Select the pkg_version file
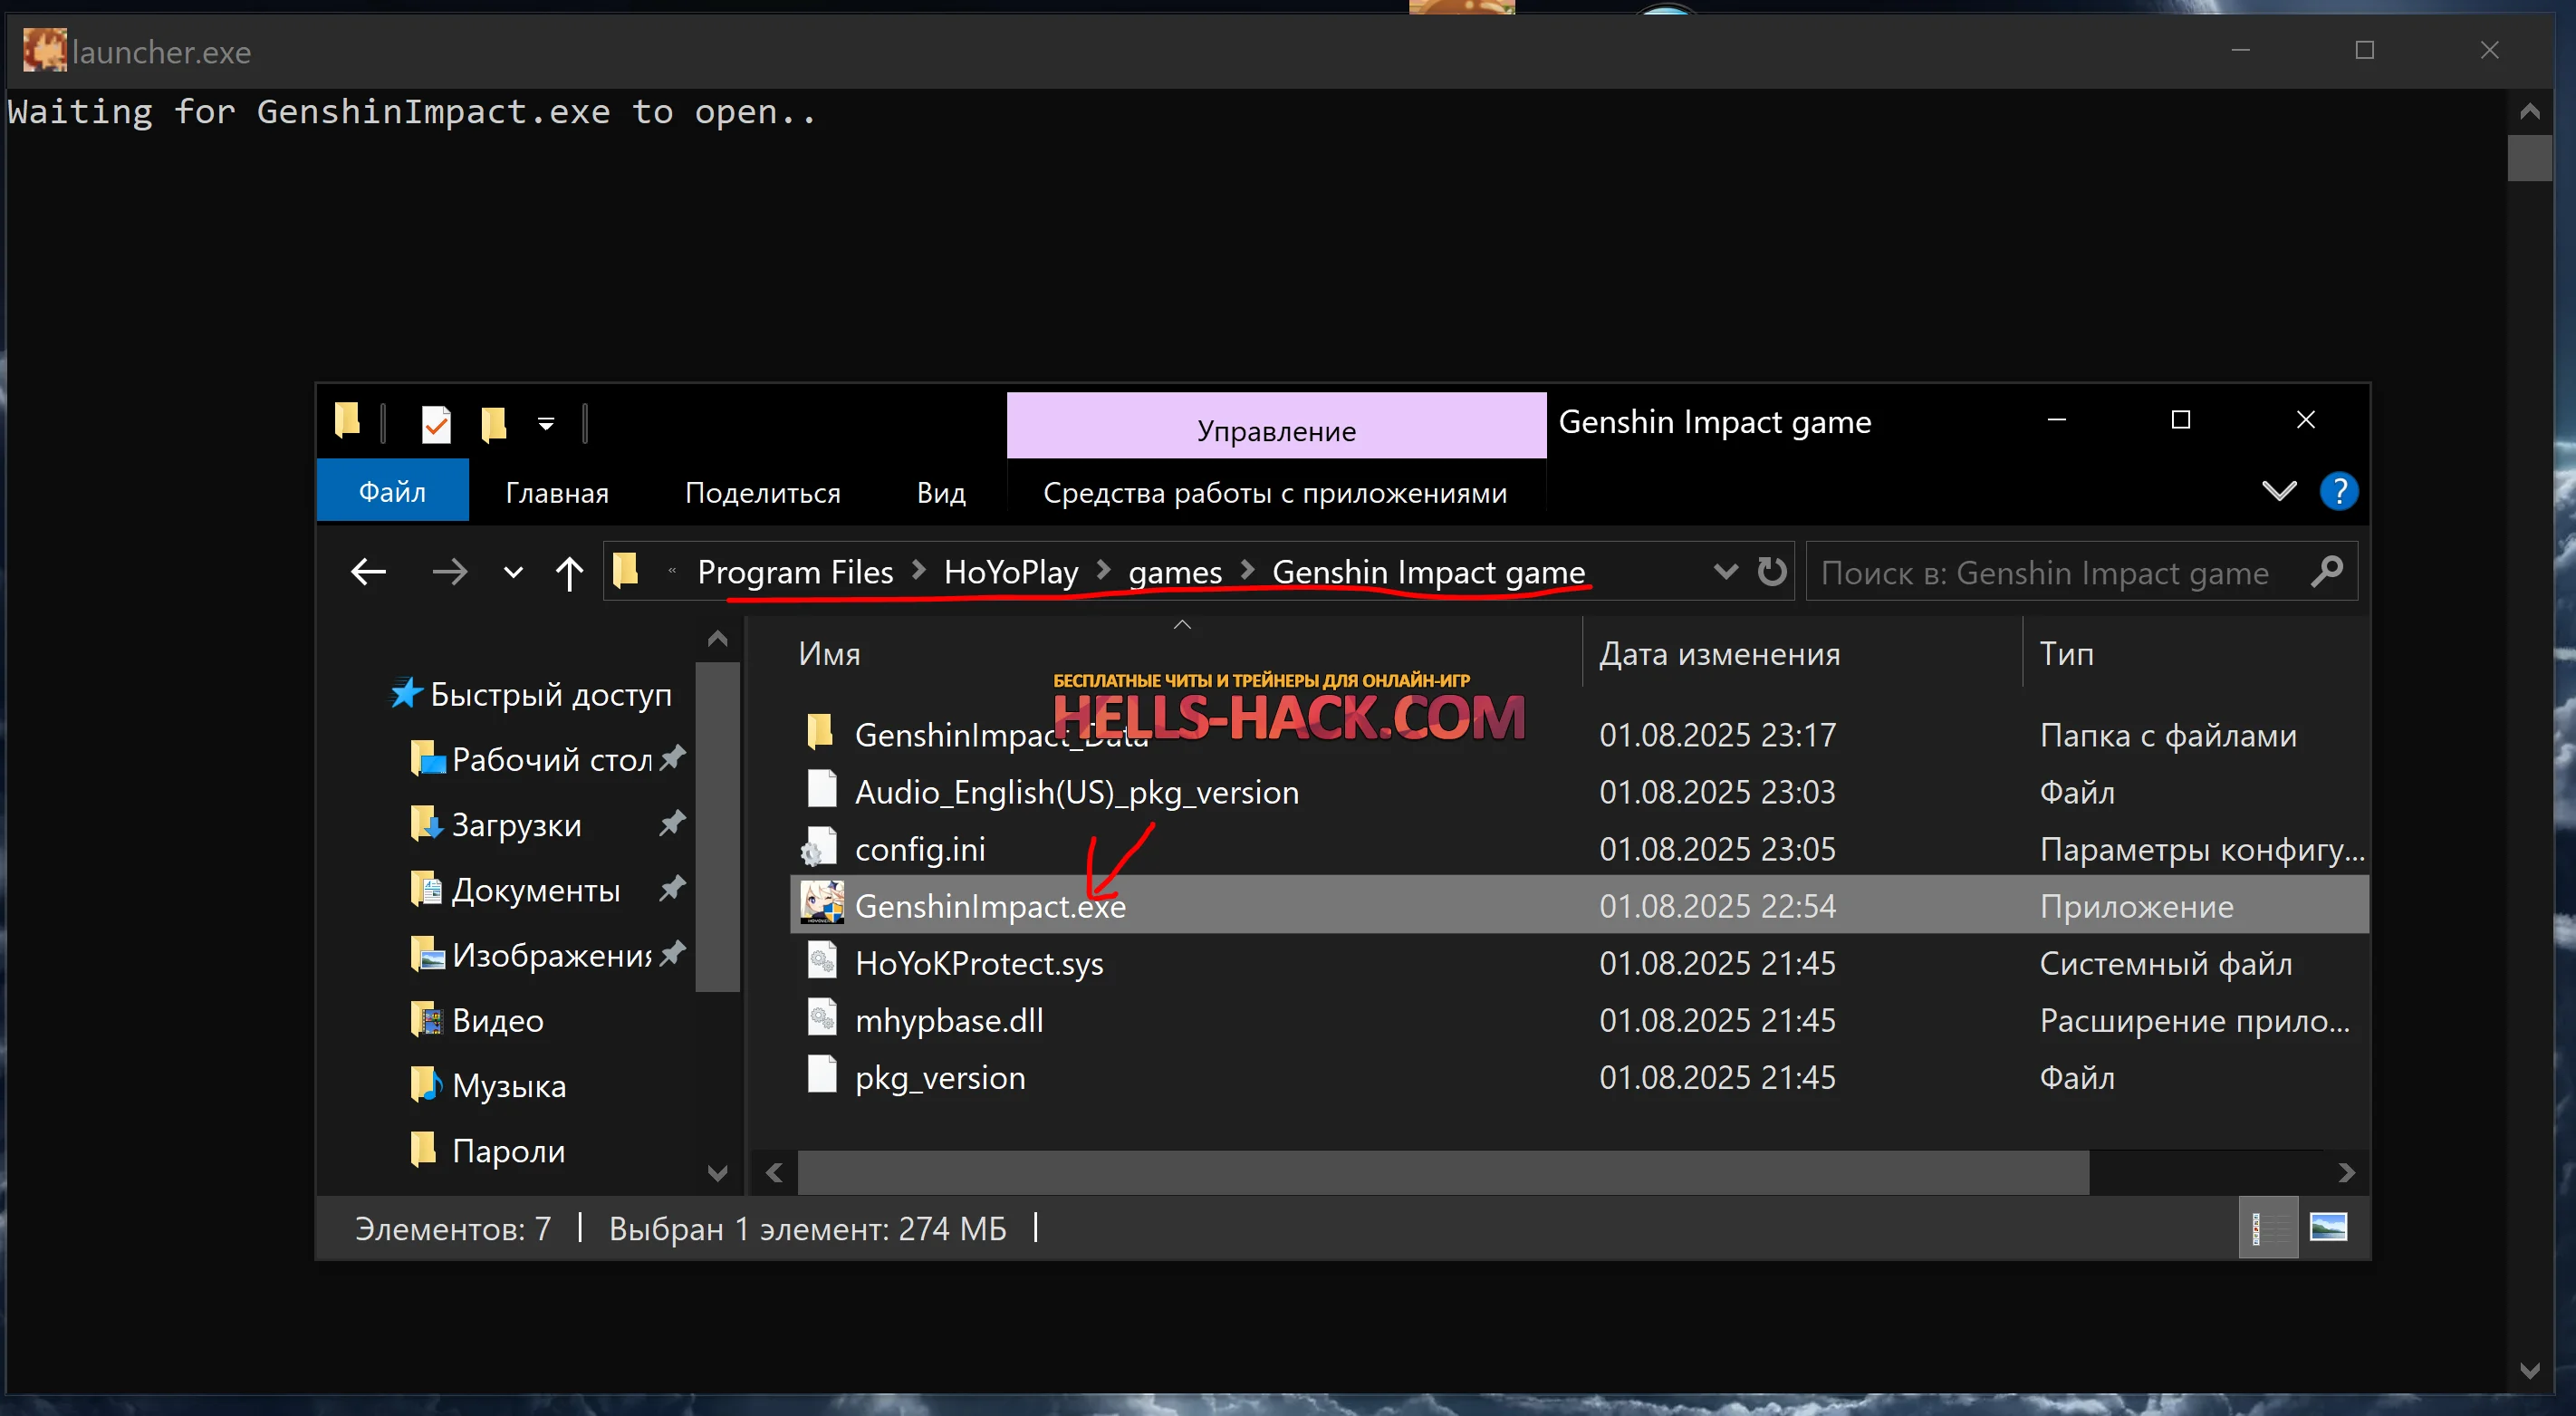This screenshot has width=2576, height=1416. [x=940, y=1077]
